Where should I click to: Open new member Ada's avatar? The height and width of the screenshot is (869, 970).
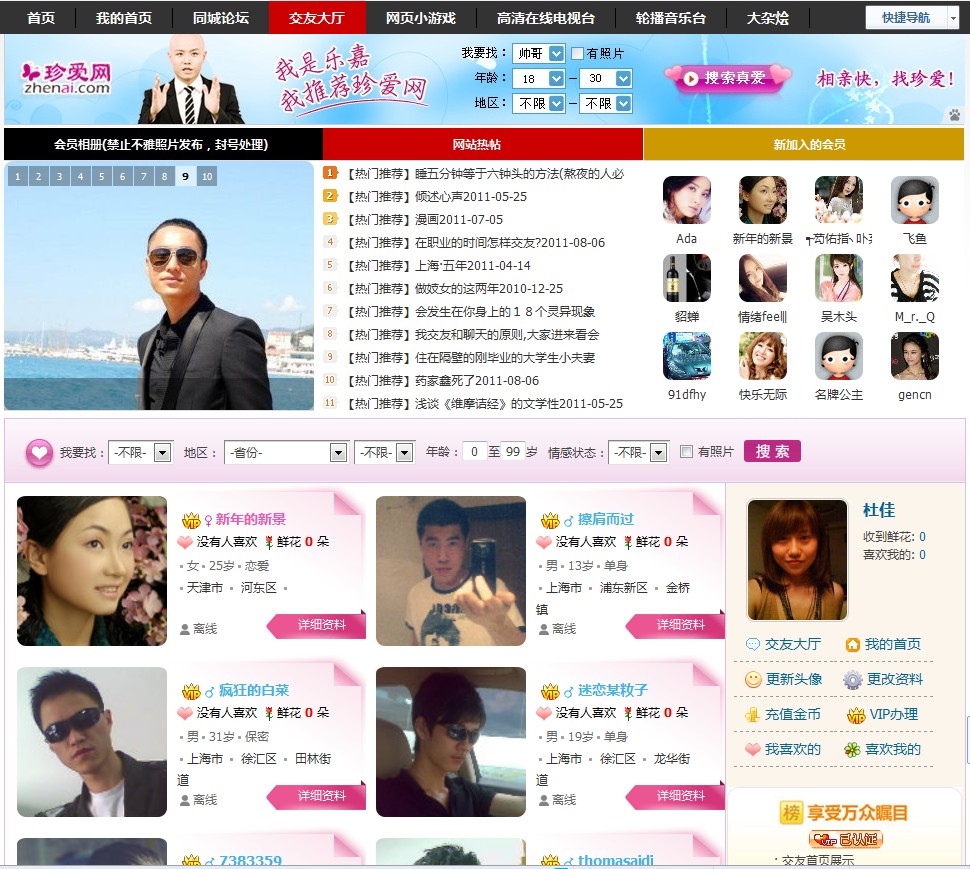pyautogui.click(x=687, y=200)
